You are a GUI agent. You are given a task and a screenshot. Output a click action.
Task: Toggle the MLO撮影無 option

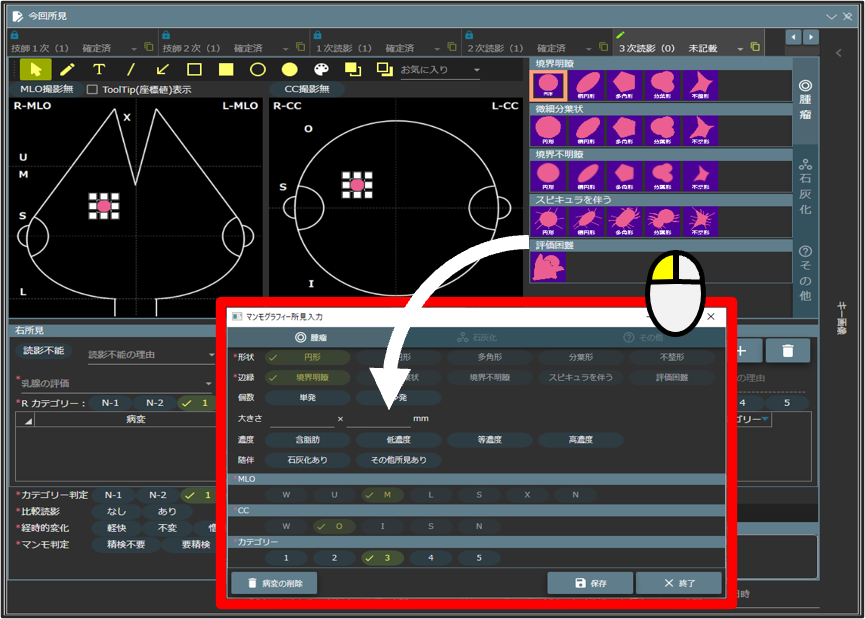[x=47, y=89]
